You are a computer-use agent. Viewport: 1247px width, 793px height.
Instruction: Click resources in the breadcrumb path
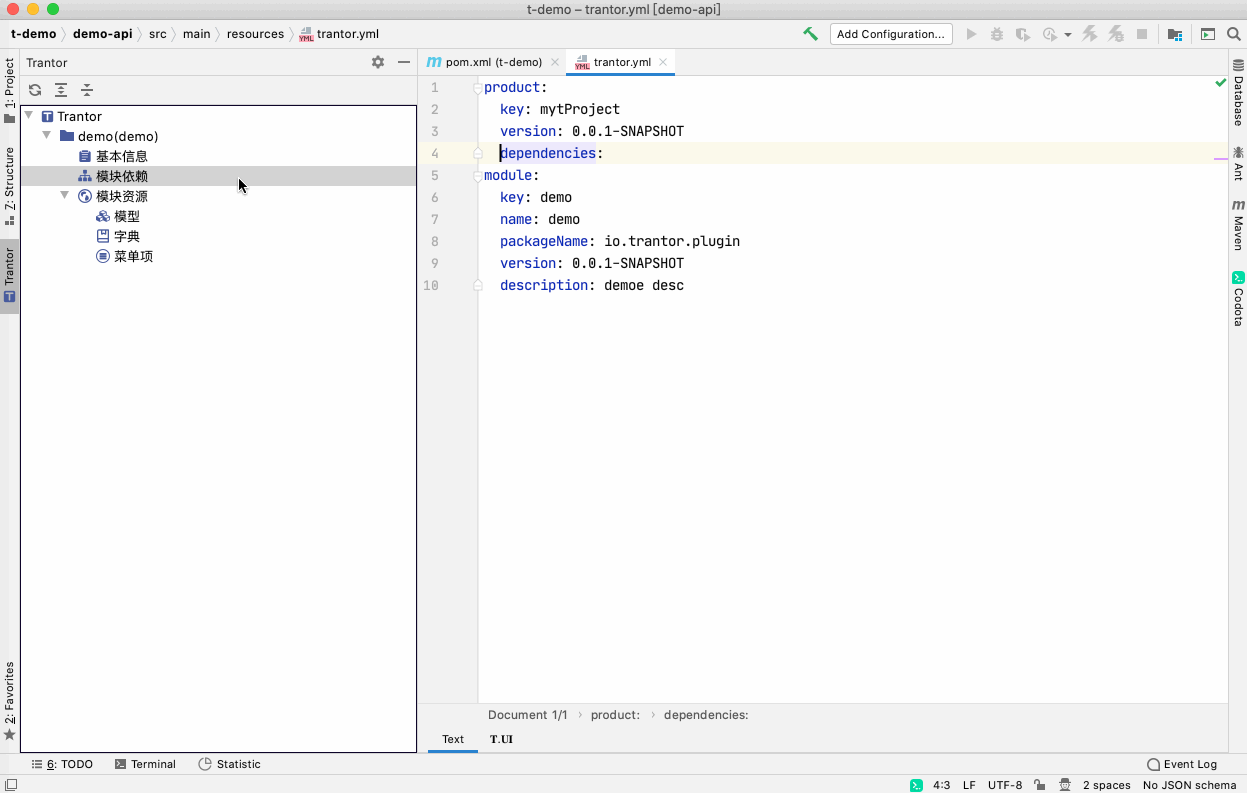click(x=255, y=34)
